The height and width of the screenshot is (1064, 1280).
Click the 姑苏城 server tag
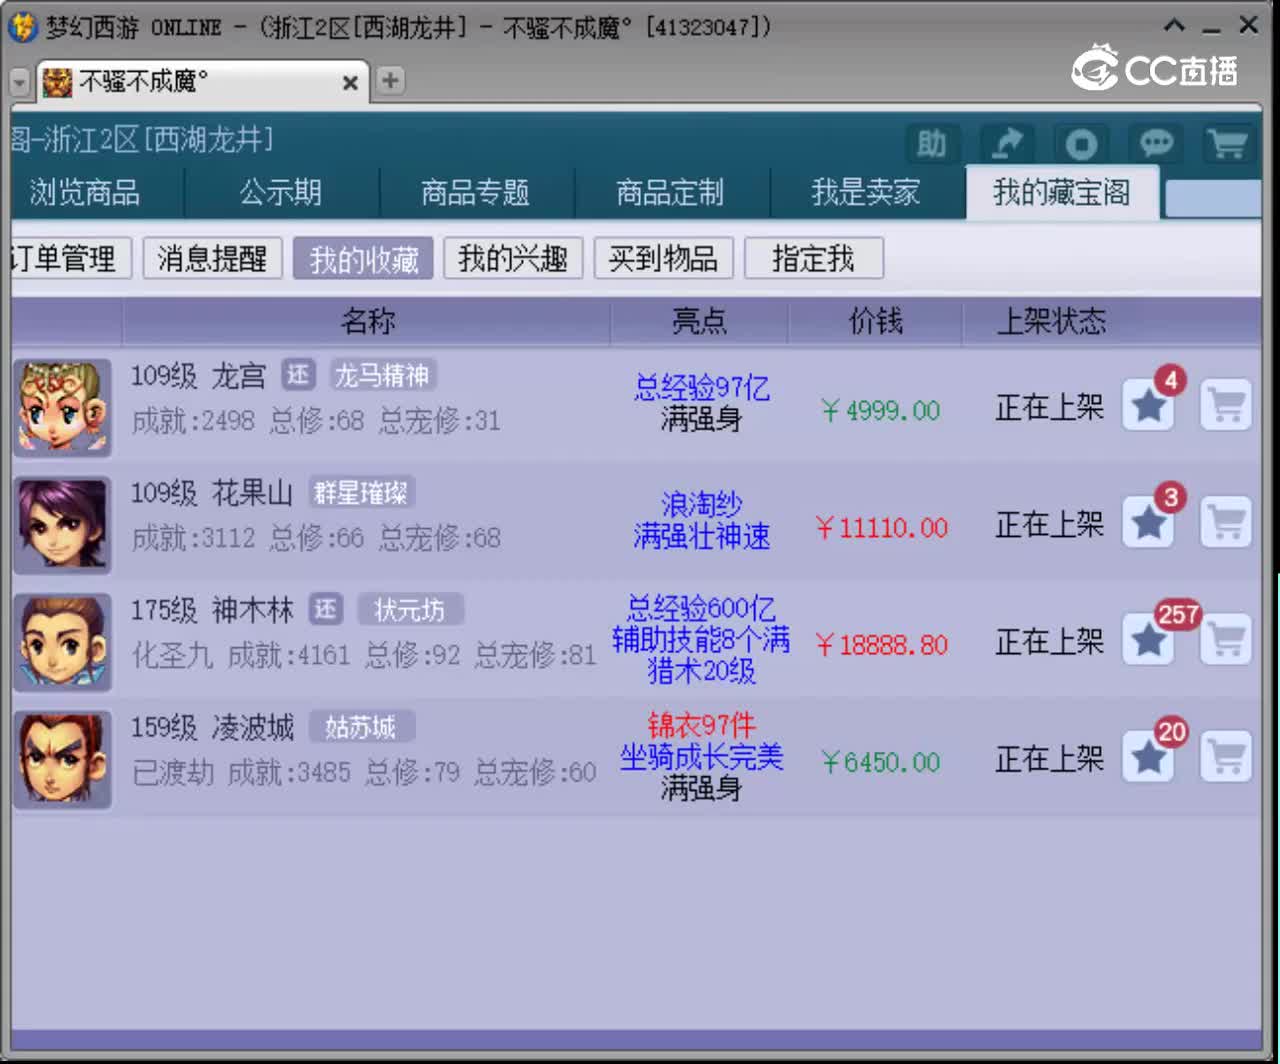coord(360,726)
